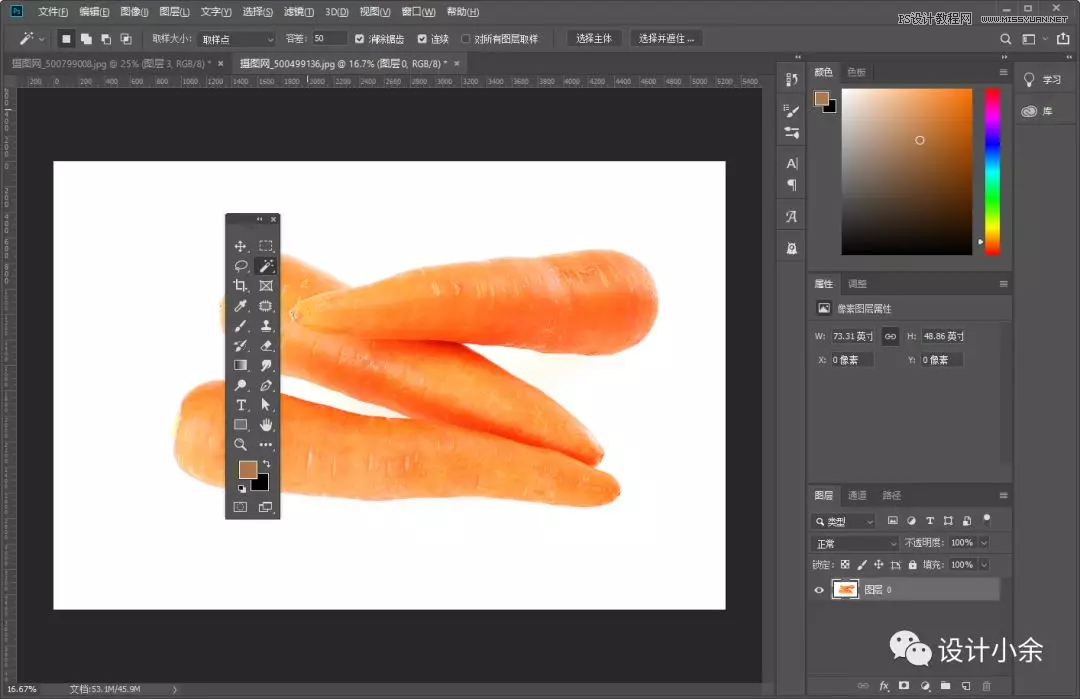Toggle lock transparent pixels

pos(845,565)
